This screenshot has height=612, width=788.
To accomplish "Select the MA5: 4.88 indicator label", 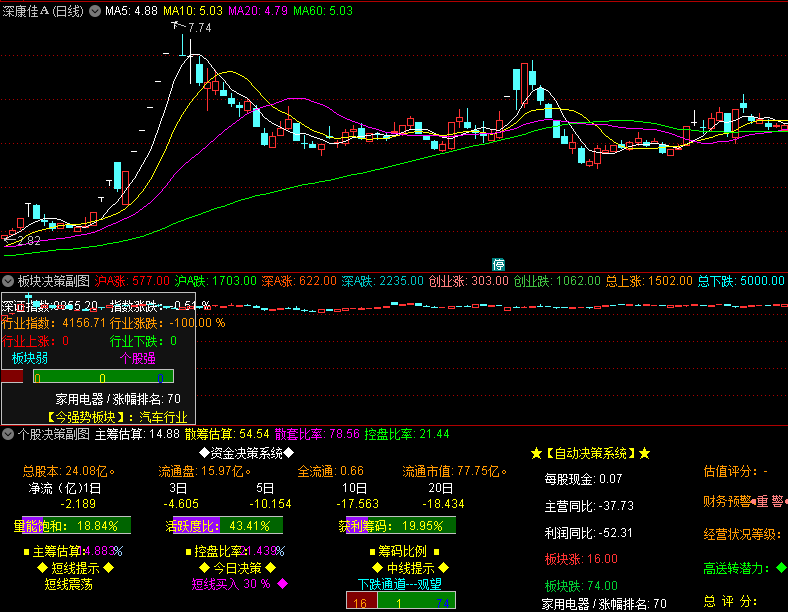I will pos(131,11).
